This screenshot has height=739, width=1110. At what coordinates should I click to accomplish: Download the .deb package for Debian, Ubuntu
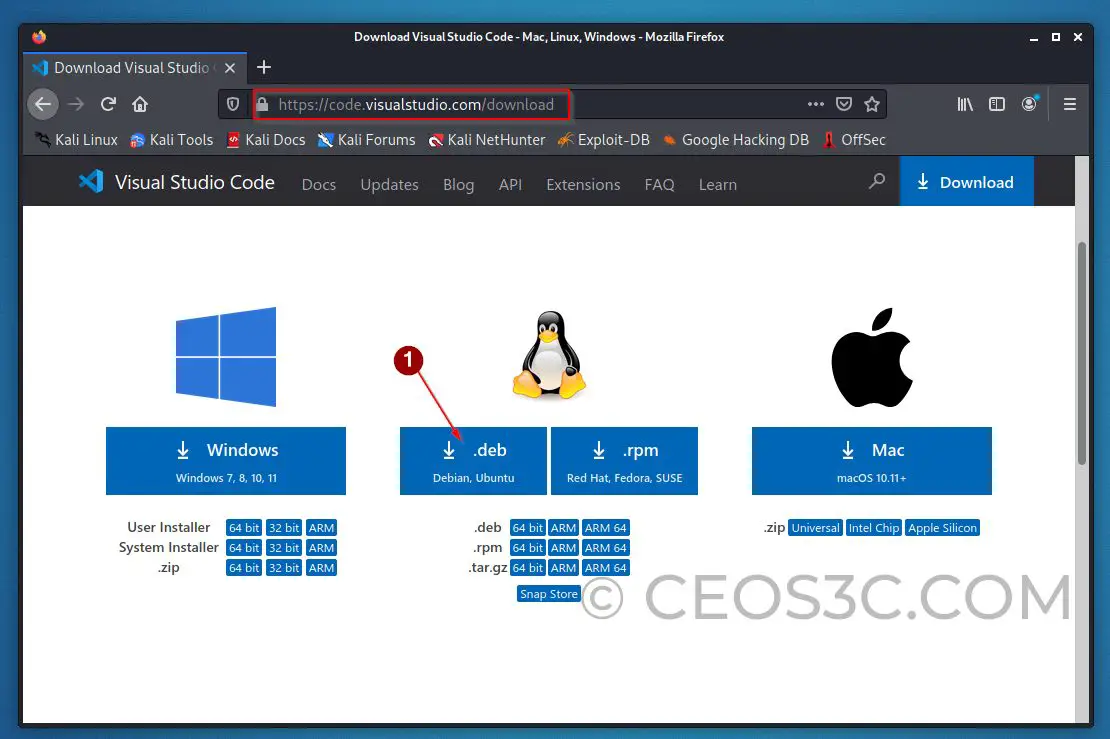click(x=474, y=461)
